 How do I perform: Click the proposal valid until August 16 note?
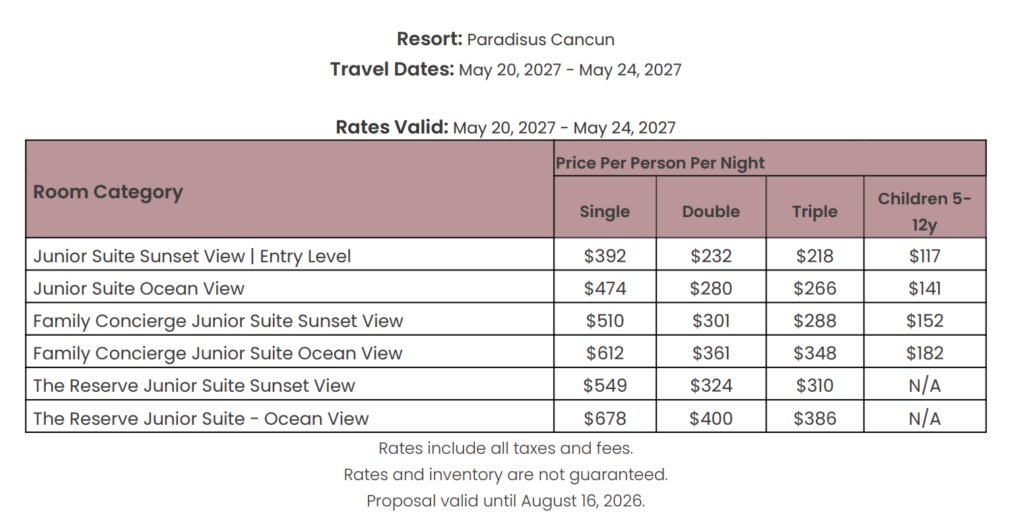click(x=505, y=501)
